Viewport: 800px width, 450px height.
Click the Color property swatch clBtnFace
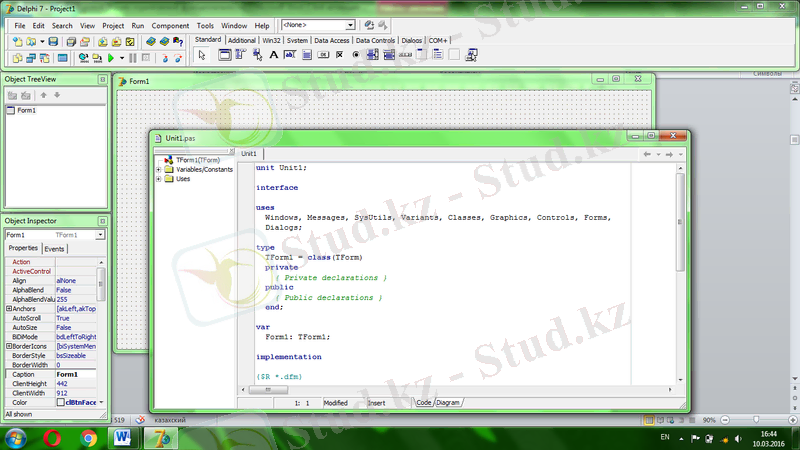60,402
